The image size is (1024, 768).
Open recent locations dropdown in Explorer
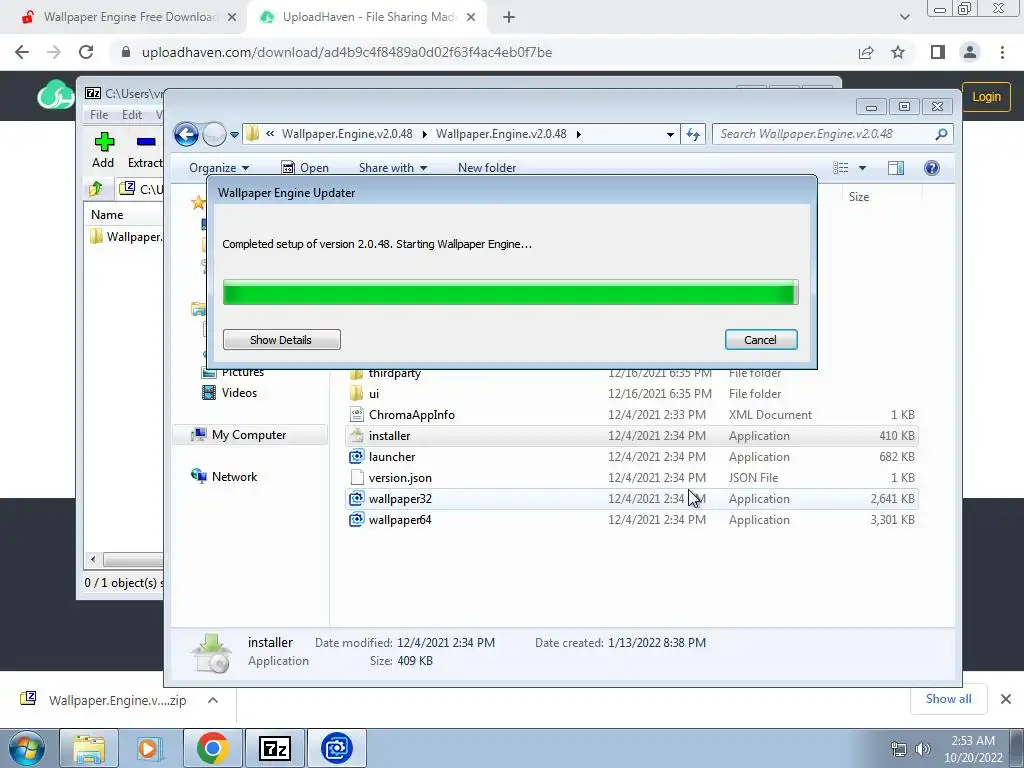tap(234, 135)
